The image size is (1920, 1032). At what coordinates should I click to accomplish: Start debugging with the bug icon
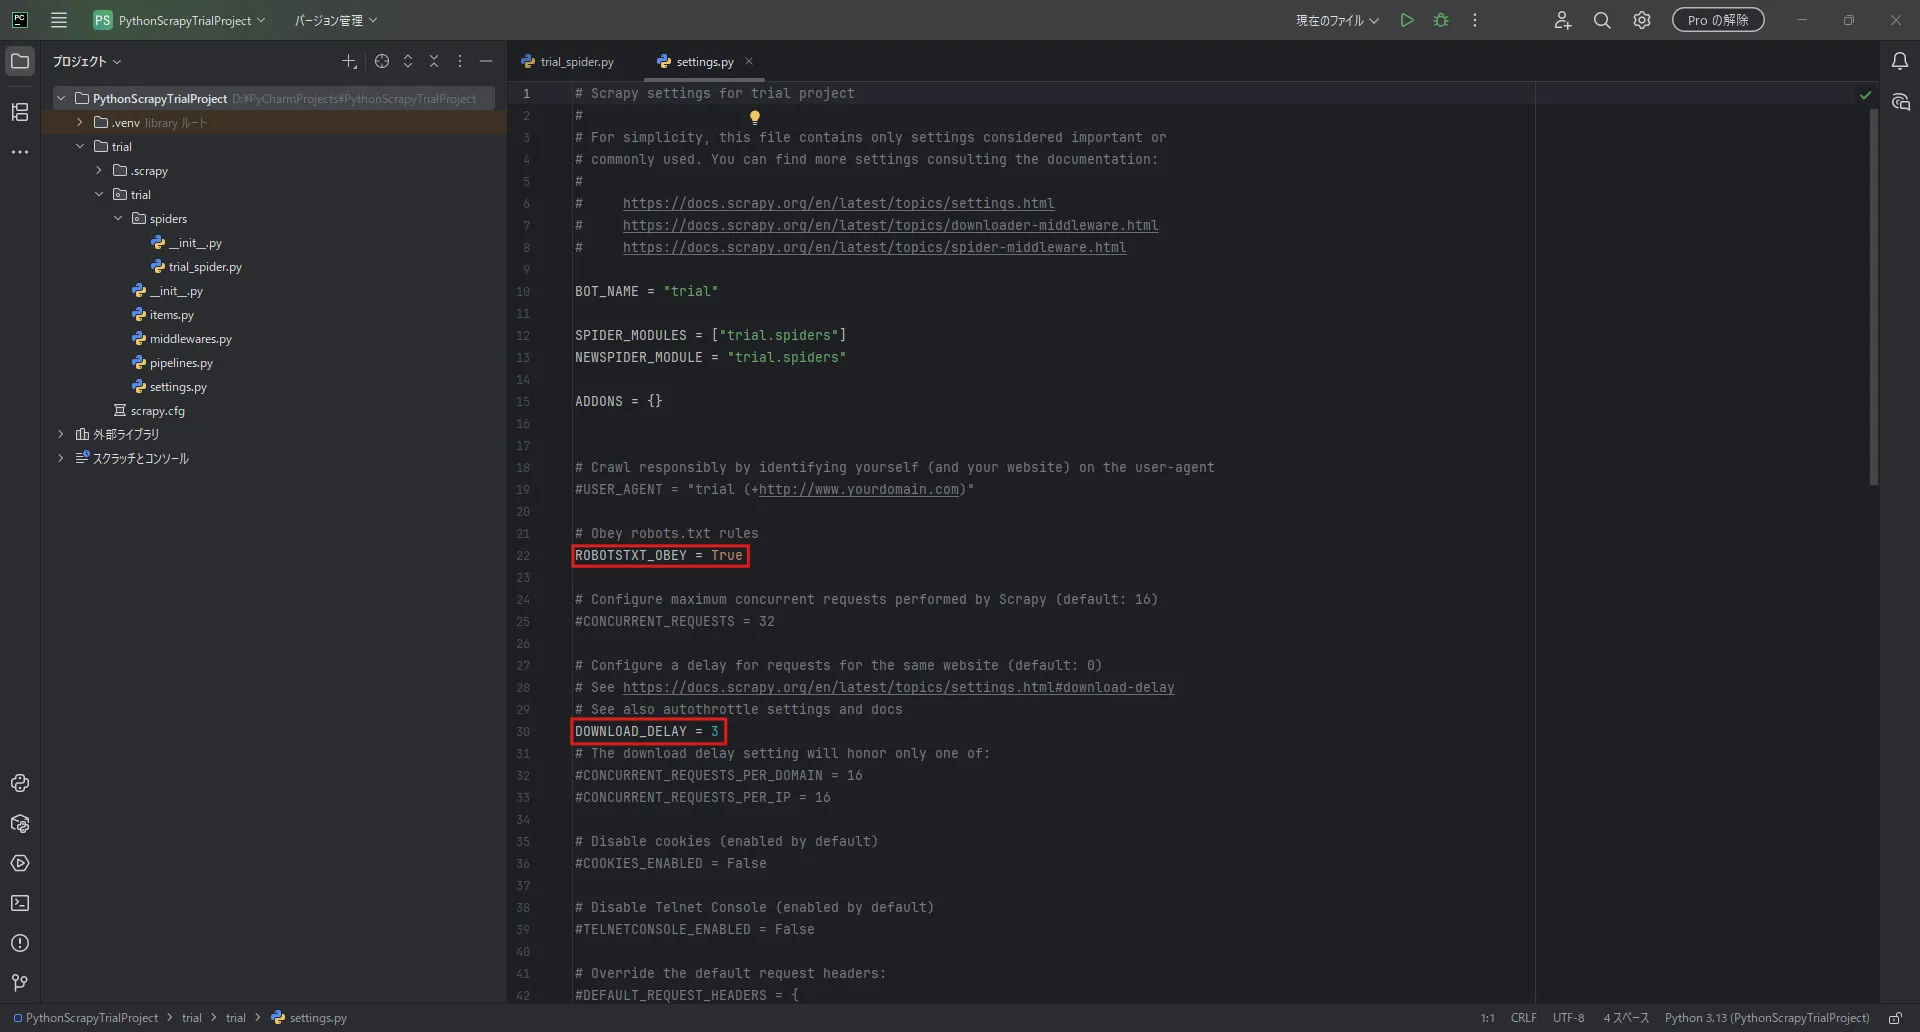coord(1441,20)
